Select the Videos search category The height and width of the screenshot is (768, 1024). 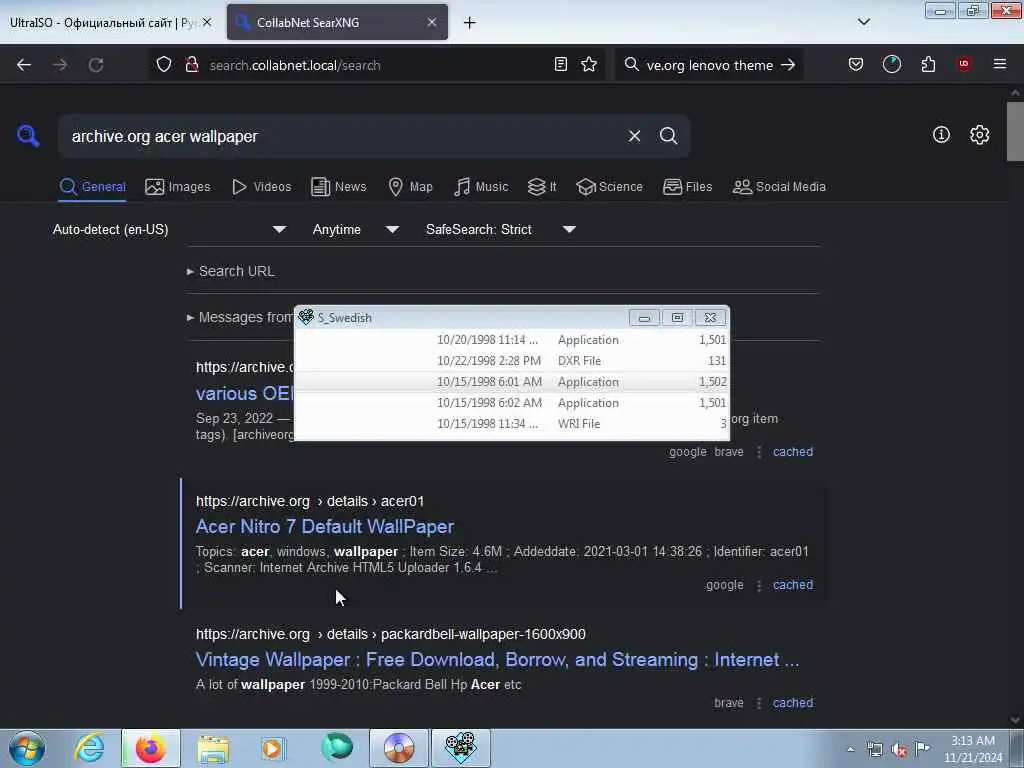[x=261, y=187]
